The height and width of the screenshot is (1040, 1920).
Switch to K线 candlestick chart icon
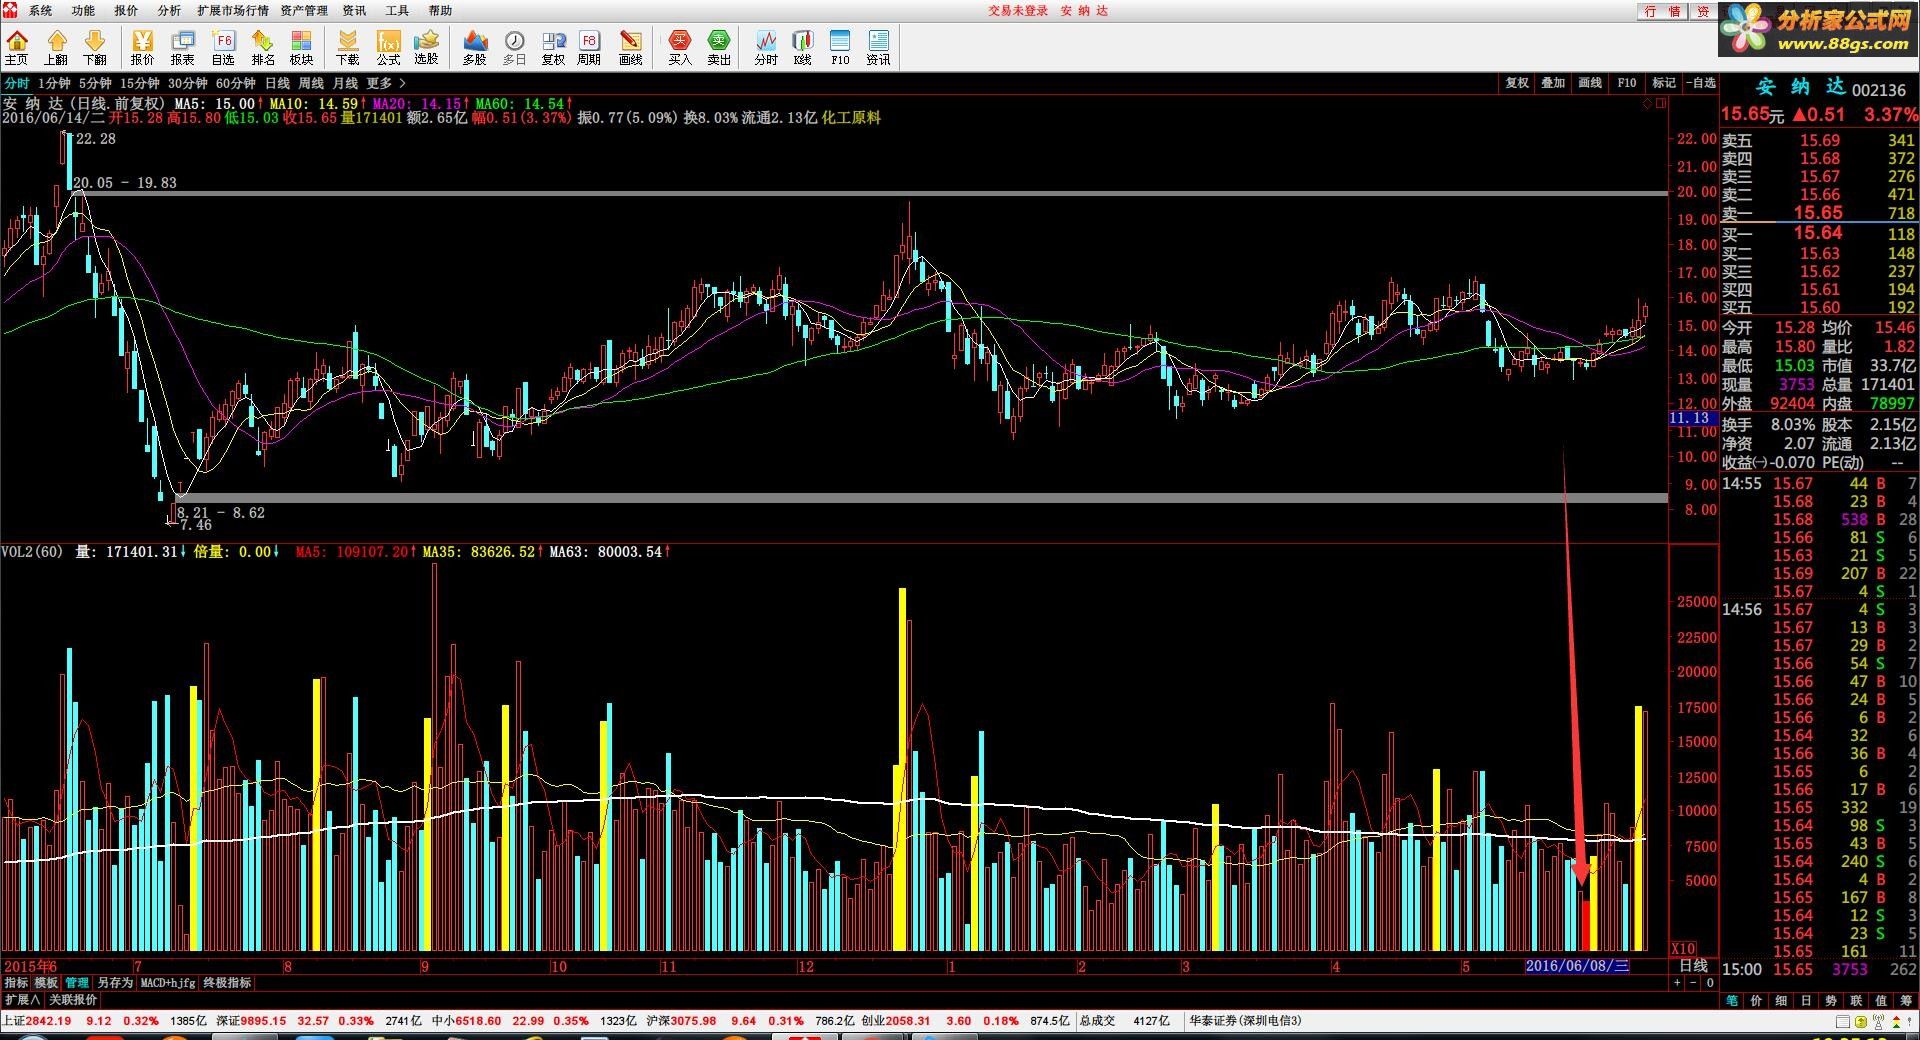(802, 47)
